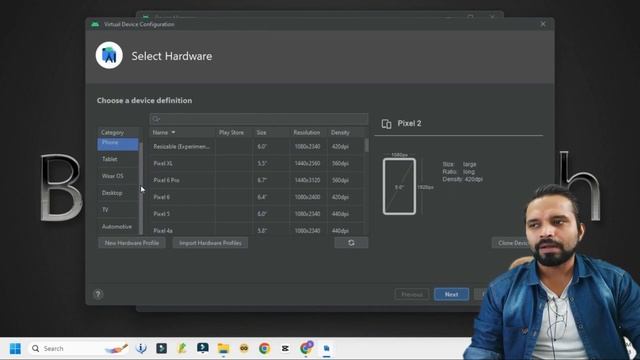
Task: Open File Explorer from taskbar
Action: pos(223,349)
